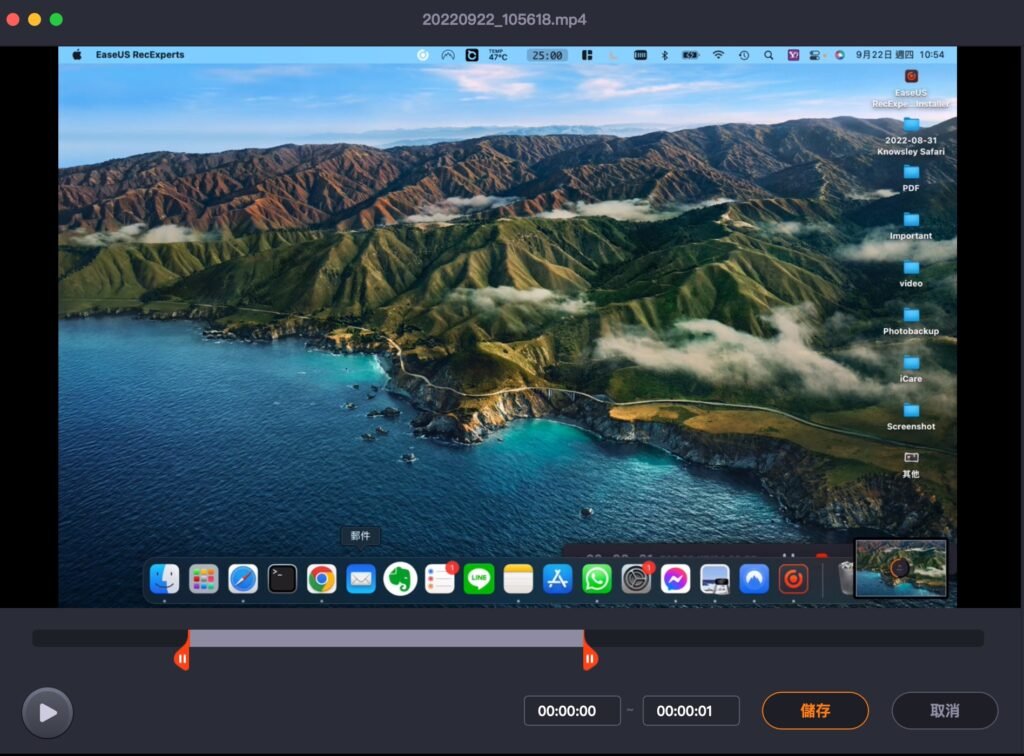Click the 25:00 timer in menu bar
This screenshot has height=756, width=1024.
coord(547,55)
